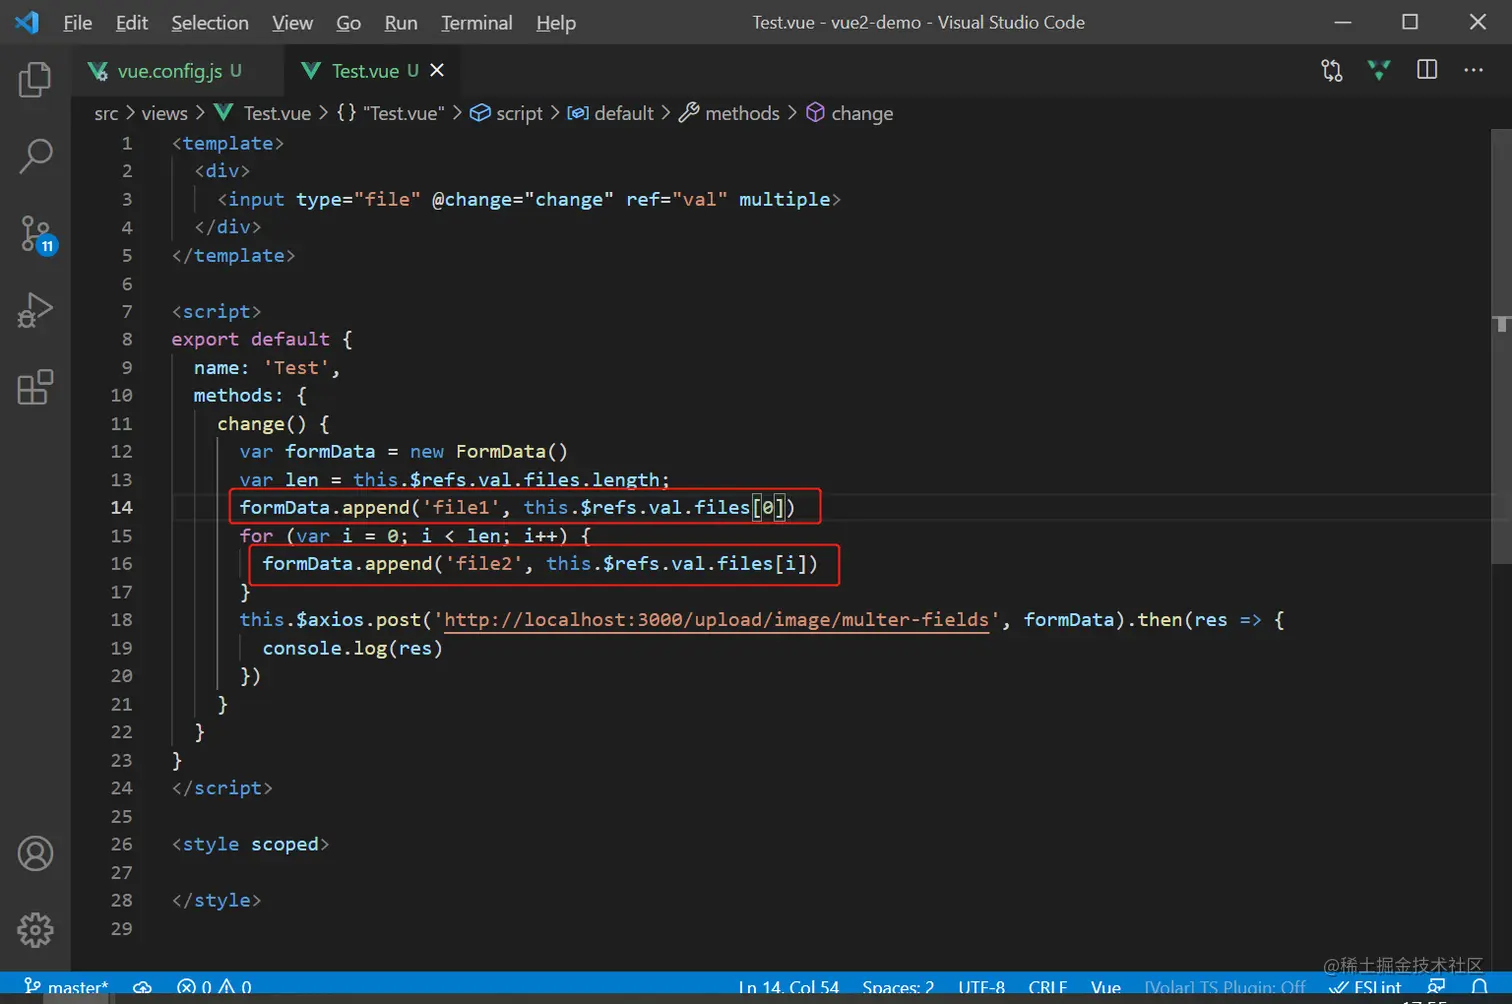This screenshot has height=1004, width=1512.
Task: Click the "<template>" tag on line 1
Action: click(228, 143)
